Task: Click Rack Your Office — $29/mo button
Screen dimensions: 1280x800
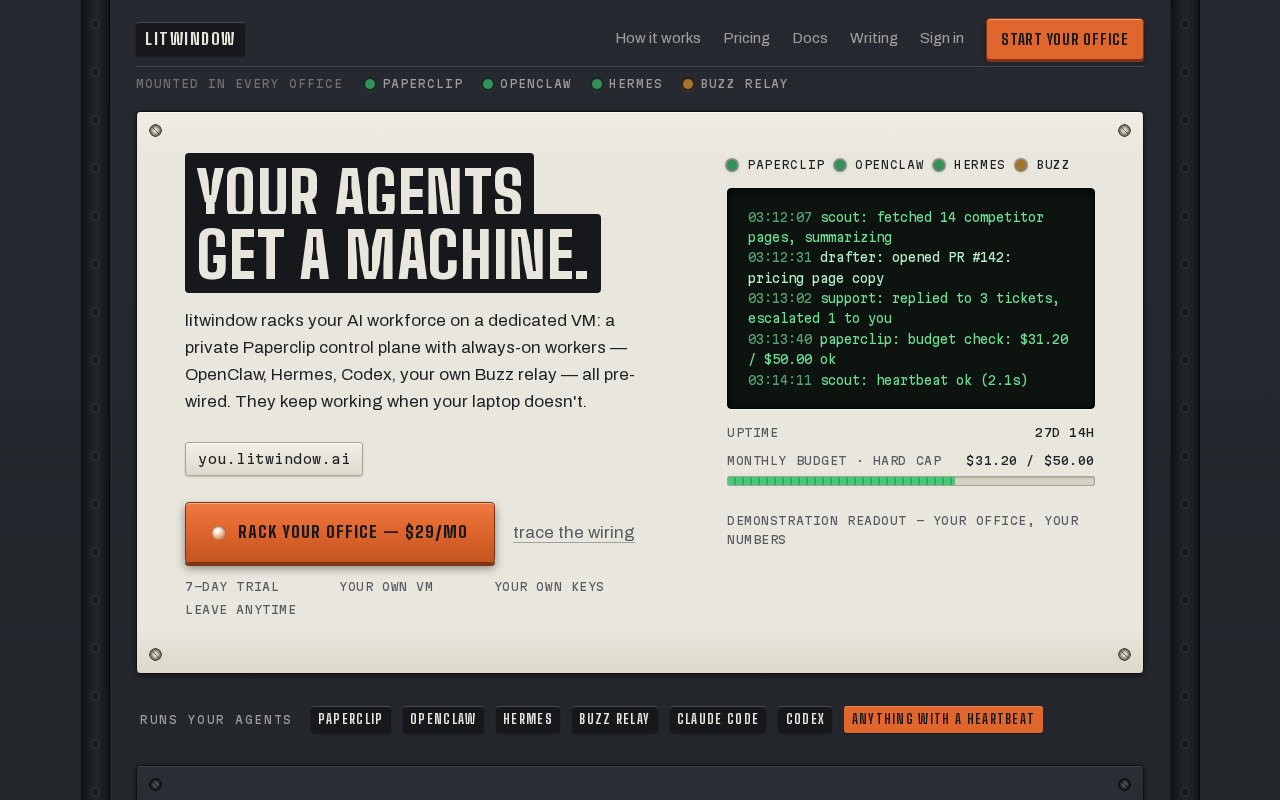Action: point(340,533)
